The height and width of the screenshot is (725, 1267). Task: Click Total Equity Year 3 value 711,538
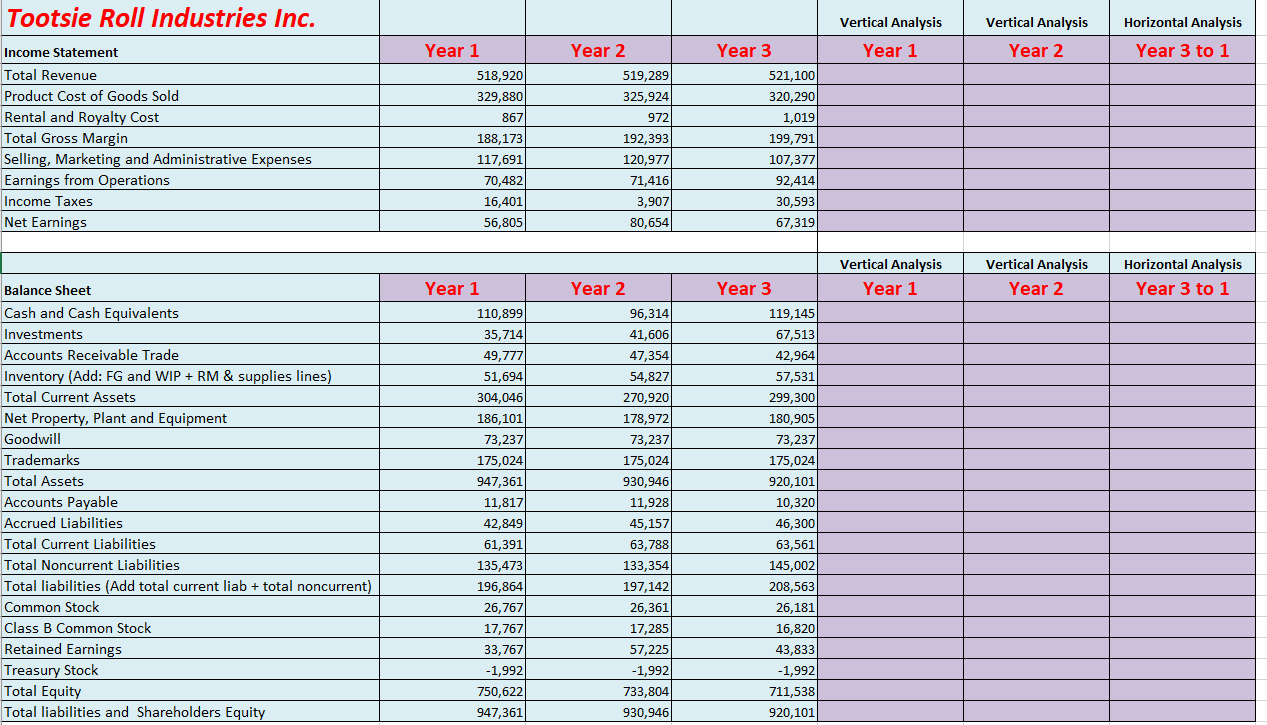[x=744, y=691]
